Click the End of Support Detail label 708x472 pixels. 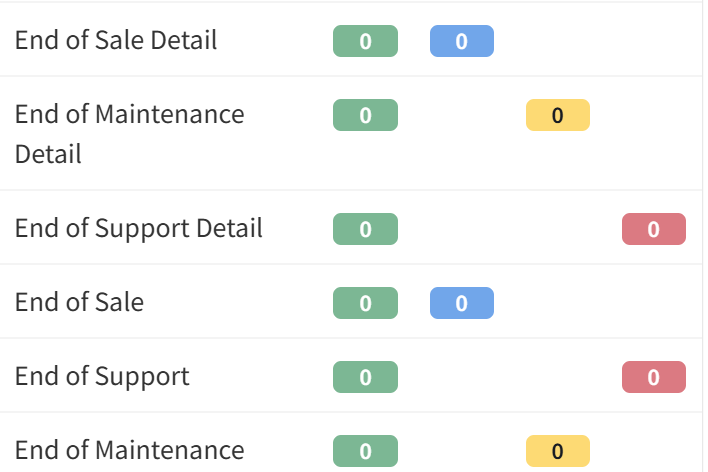[139, 229]
